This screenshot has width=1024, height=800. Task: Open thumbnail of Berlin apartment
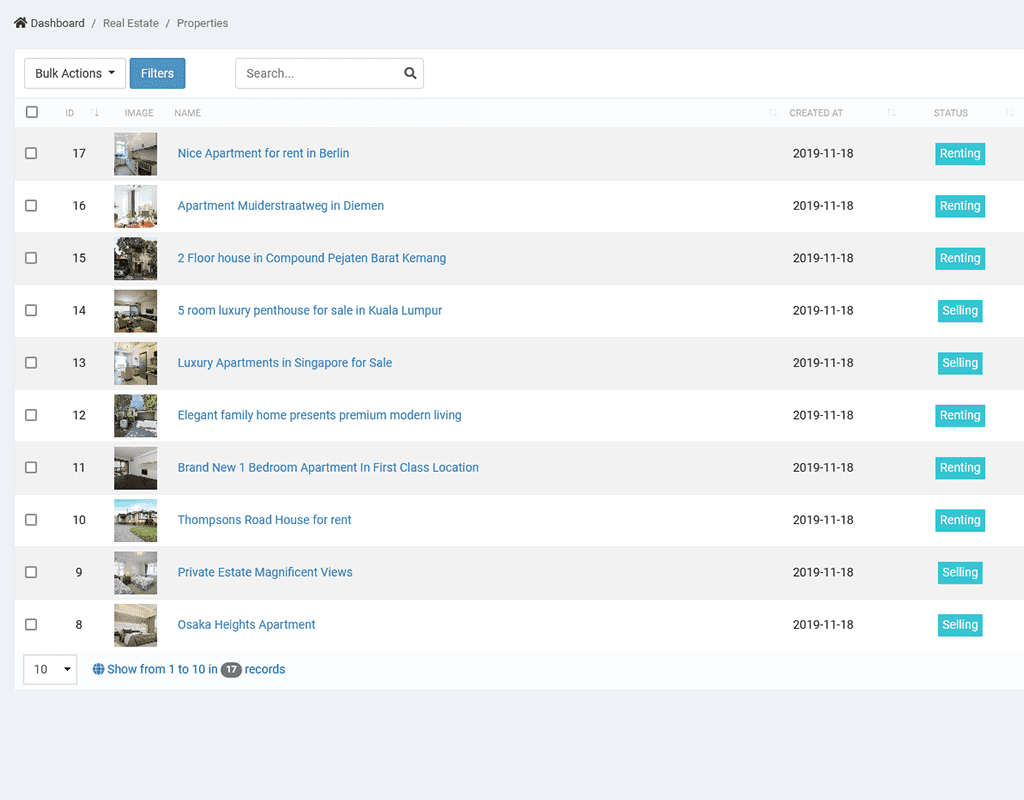pos(135,154)
